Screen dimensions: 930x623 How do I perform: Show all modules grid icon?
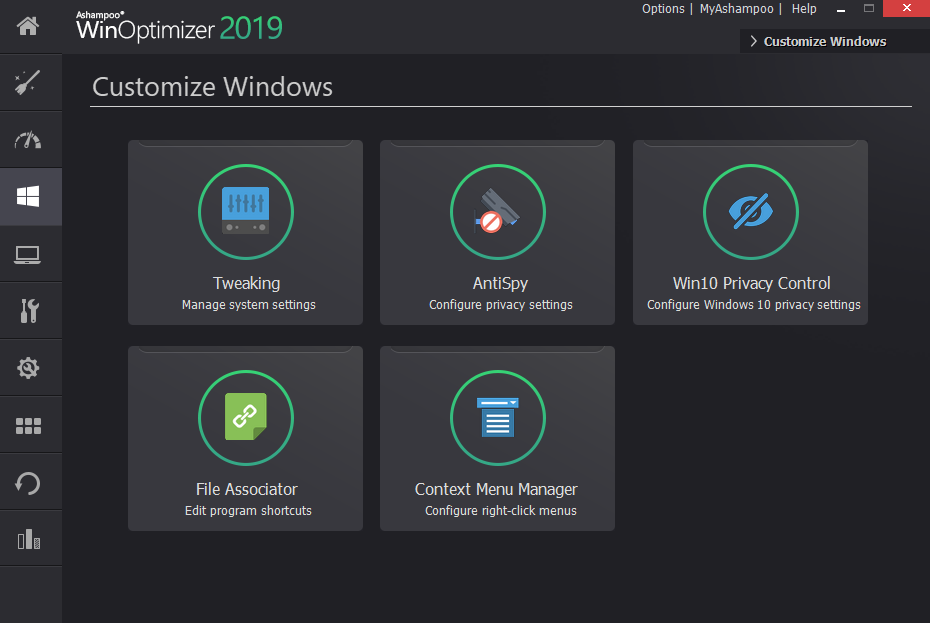28,425
